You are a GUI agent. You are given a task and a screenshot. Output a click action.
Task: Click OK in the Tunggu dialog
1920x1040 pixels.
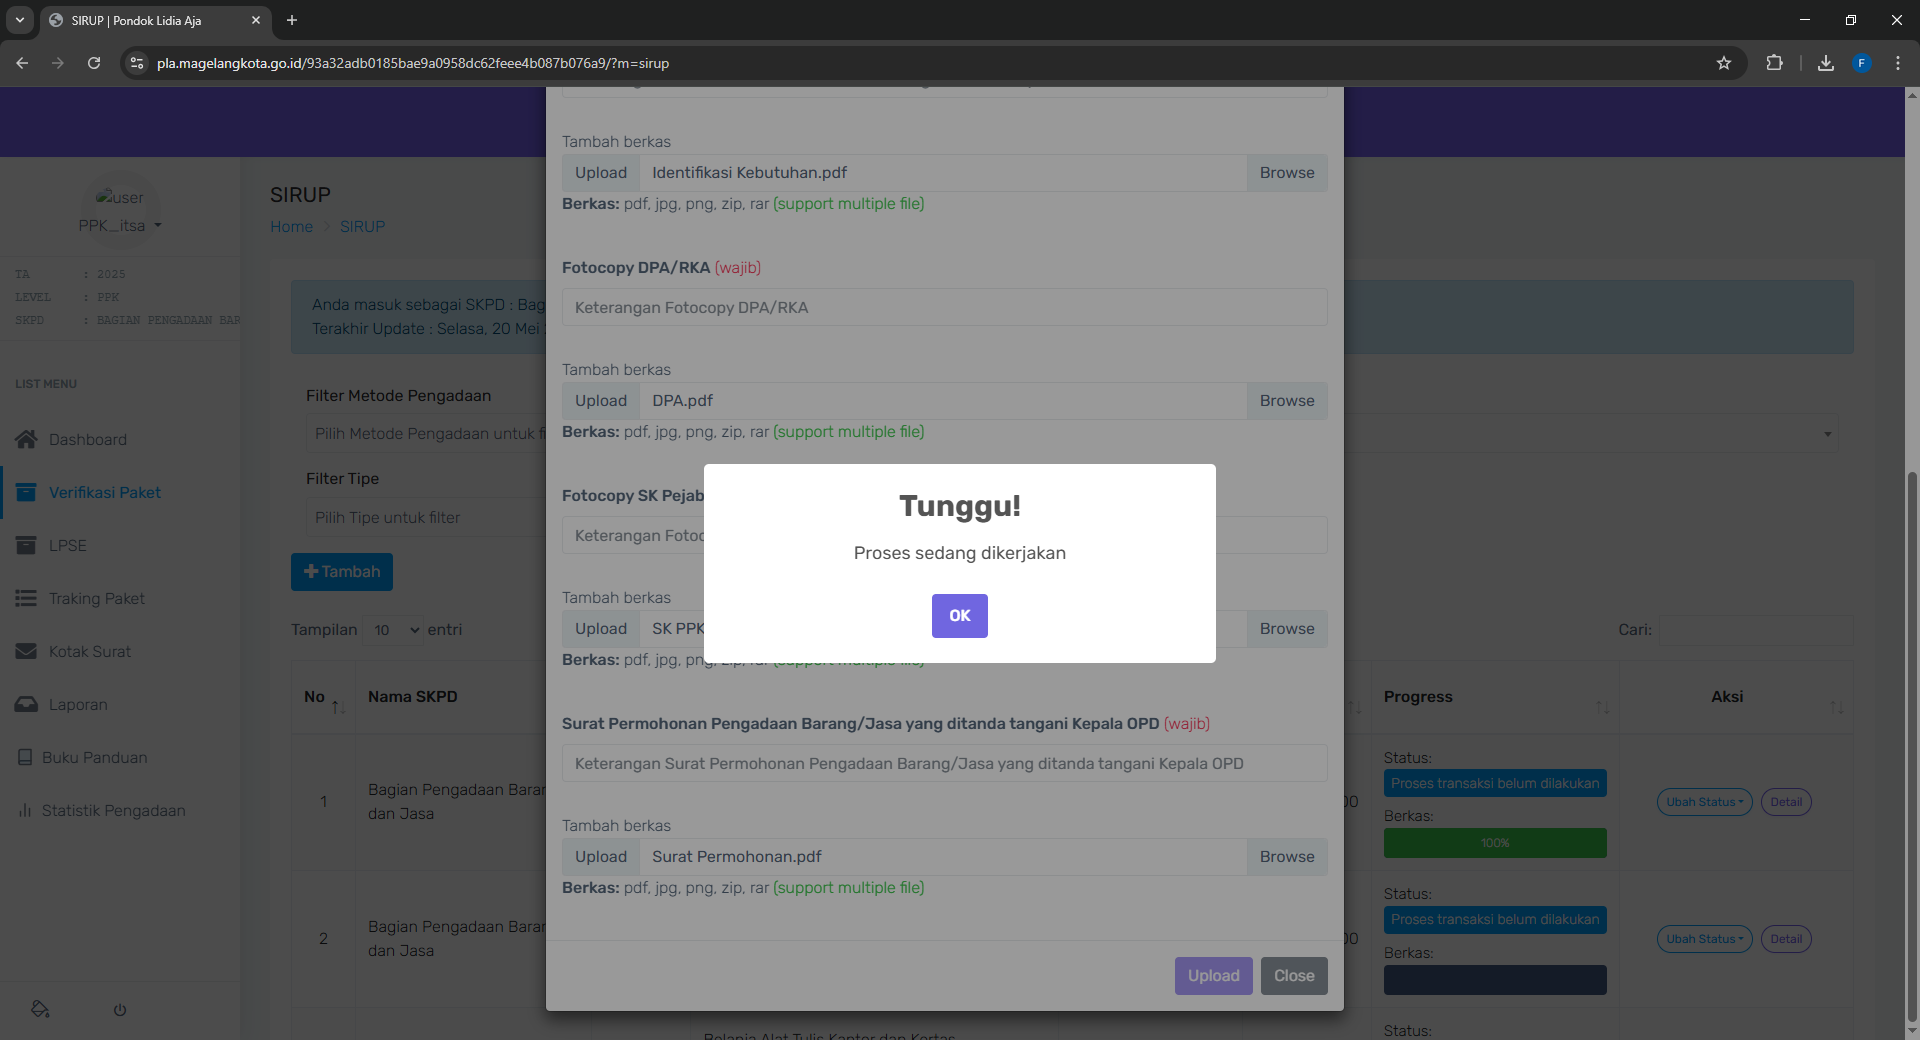(x=959, y=616)
